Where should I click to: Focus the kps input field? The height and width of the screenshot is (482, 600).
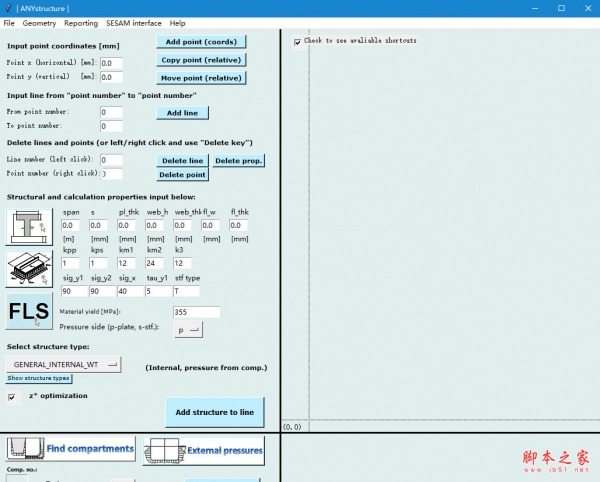tap(98, 263)
